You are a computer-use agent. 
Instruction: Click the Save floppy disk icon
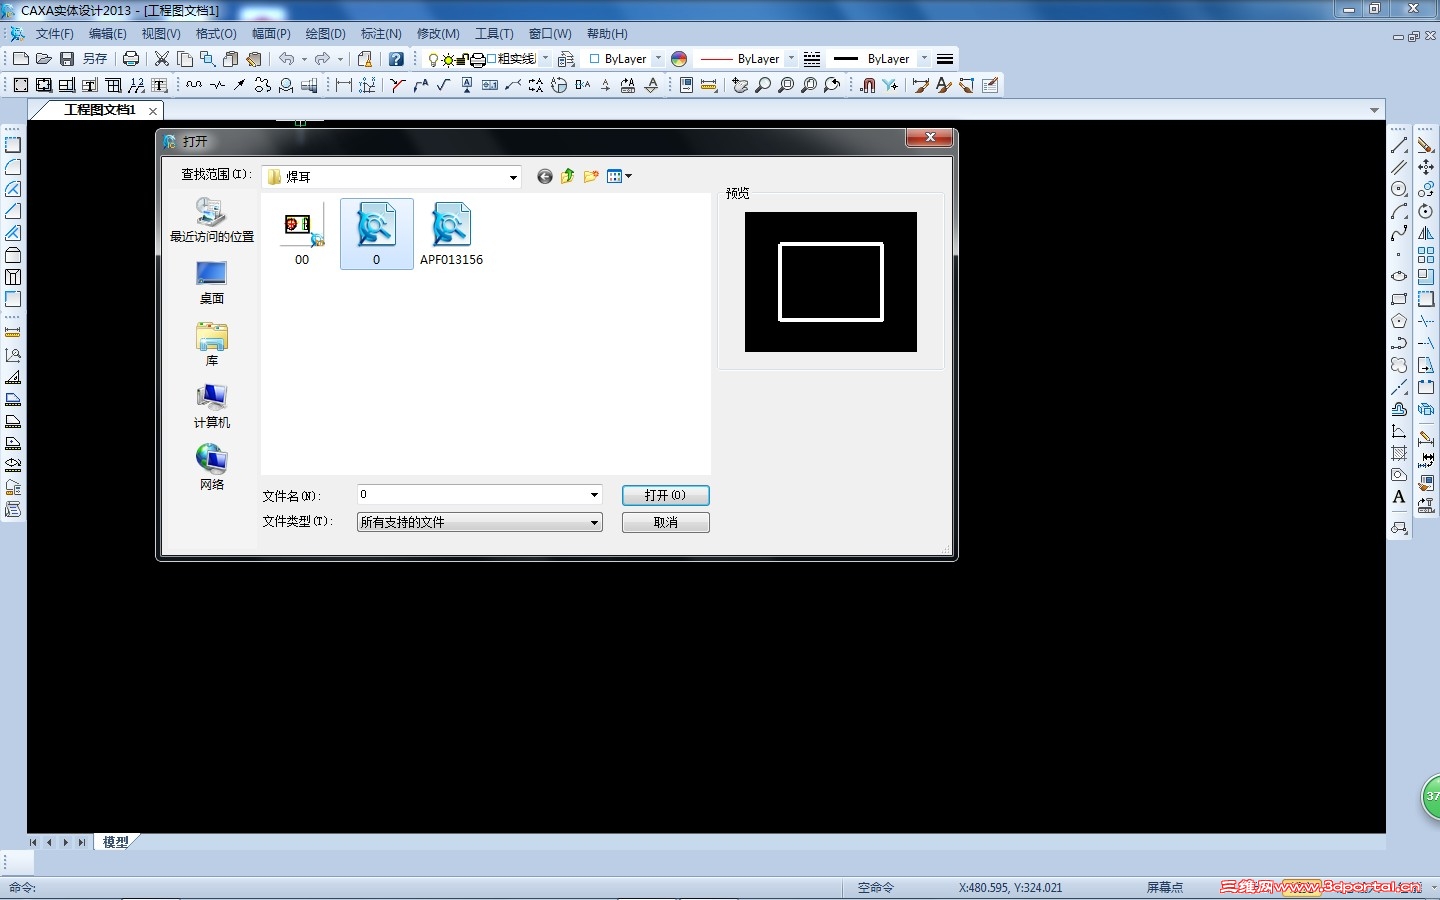click(x=67, y=59)
